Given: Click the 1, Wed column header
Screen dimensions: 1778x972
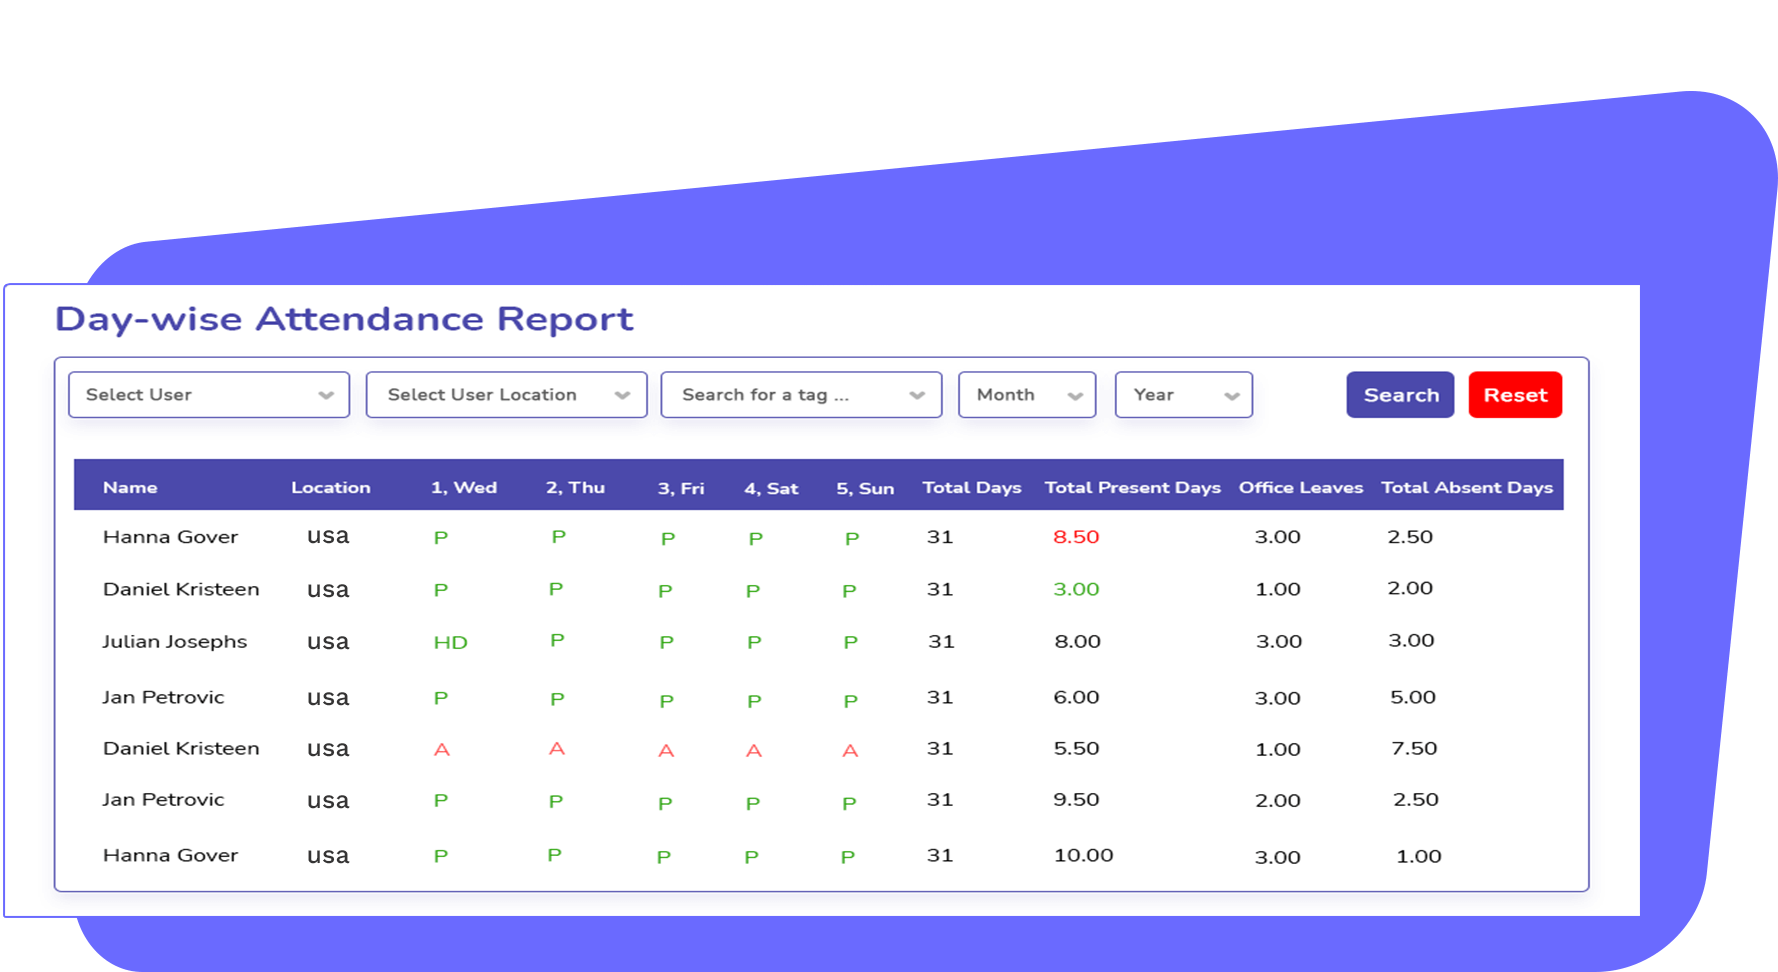Looking at the screenshot, I should [x=463, y=488].
